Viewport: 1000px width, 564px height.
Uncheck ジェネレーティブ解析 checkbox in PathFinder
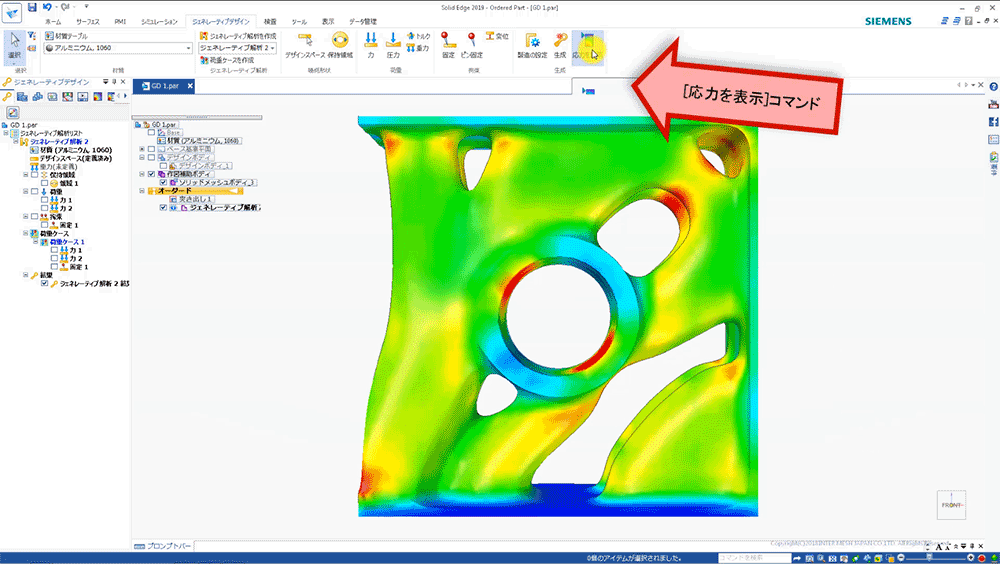(x=163, y=207)
